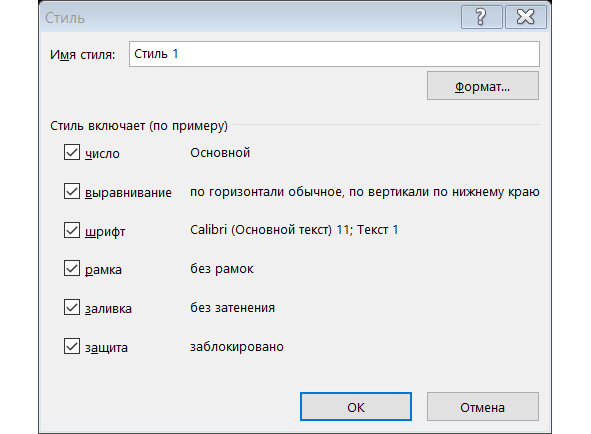Click the Calibri font description text
591x434 pixels.
click(294, 230)
